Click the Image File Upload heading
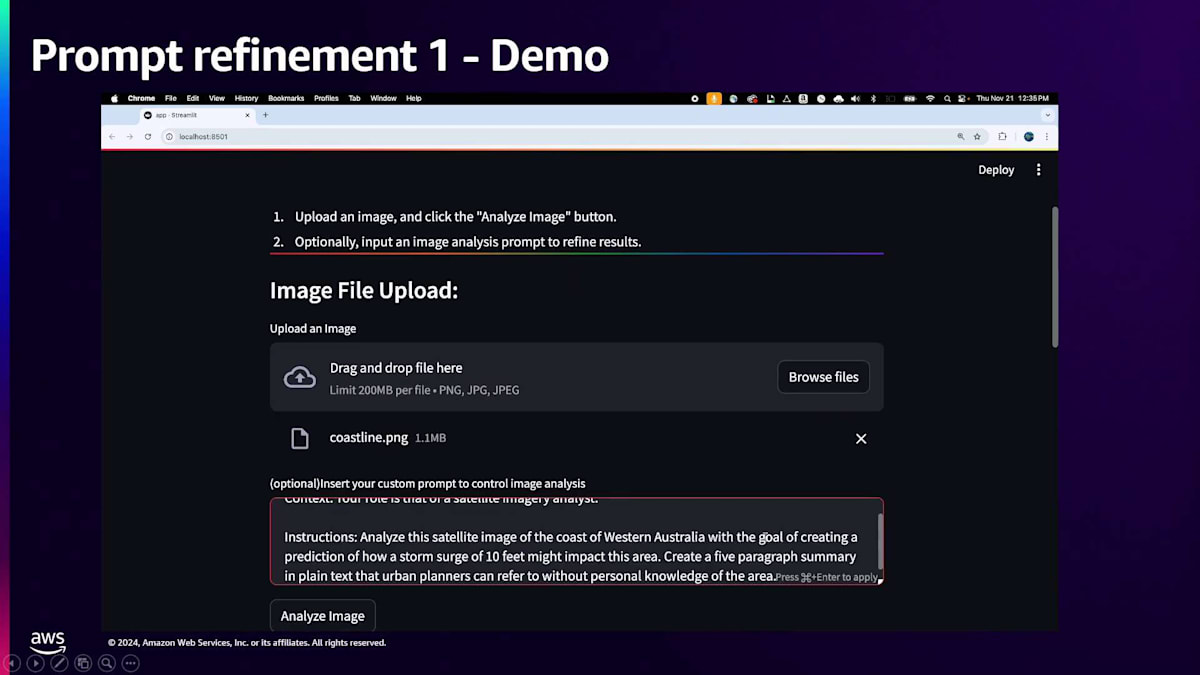 pyautogui.click(x=364, y=291)
